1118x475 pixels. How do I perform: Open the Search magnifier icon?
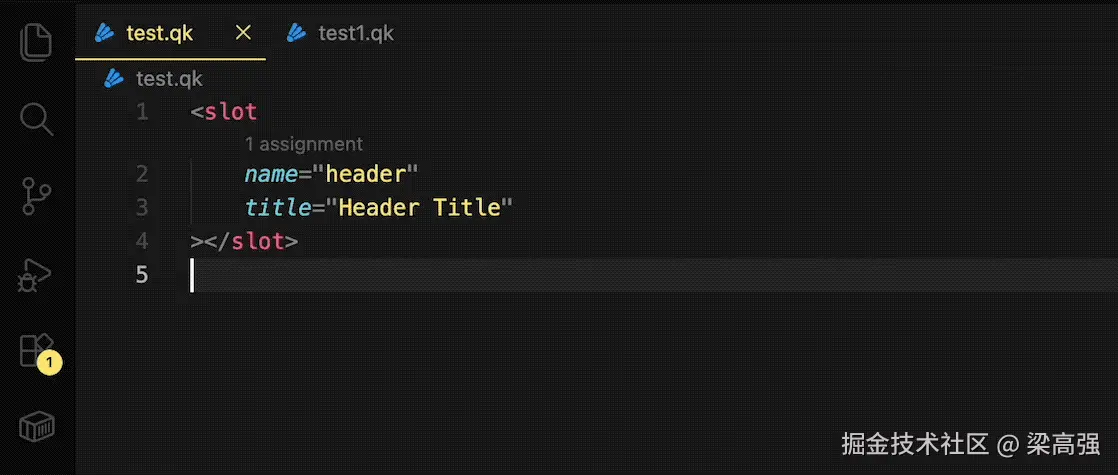click(36, 118)
